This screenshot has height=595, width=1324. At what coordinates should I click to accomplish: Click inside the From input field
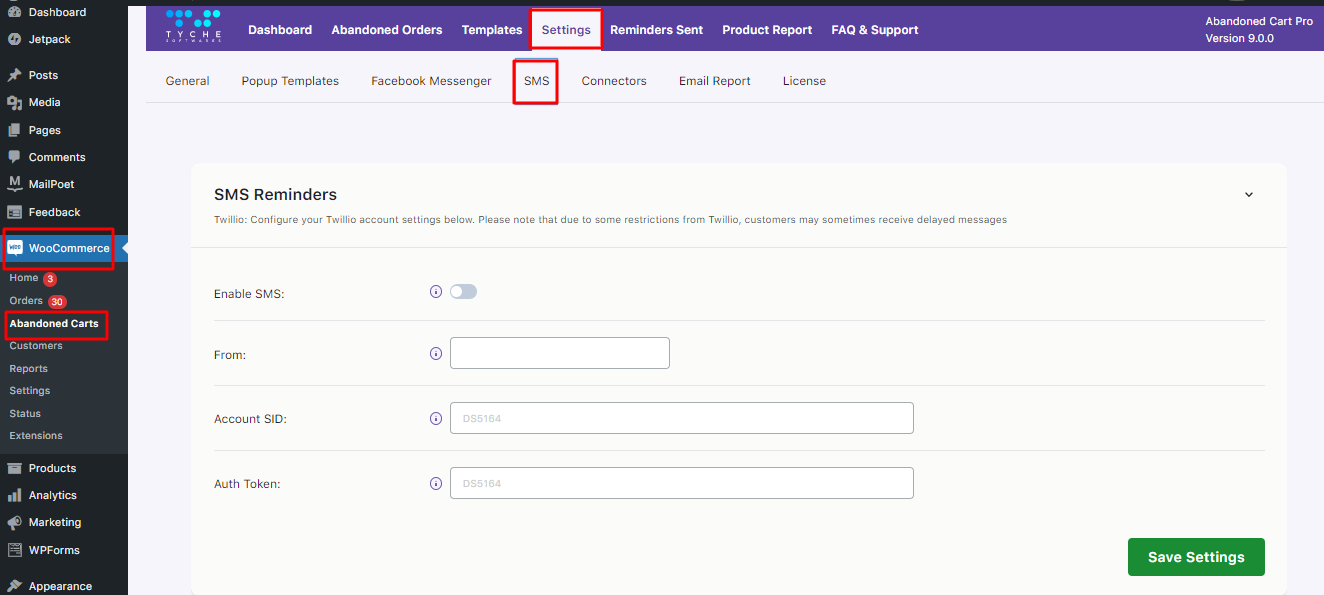coord(560,353)
